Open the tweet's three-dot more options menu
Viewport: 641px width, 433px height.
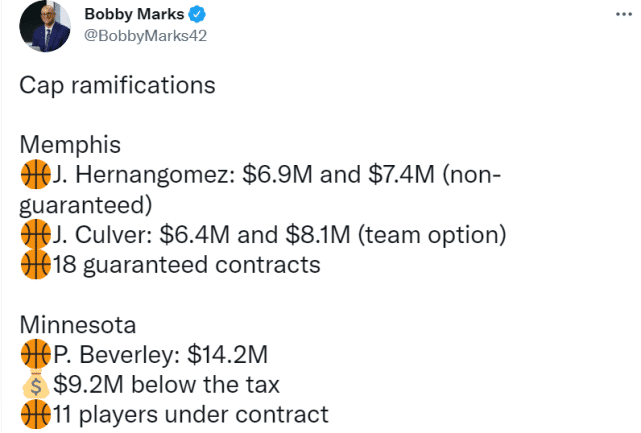622,18
